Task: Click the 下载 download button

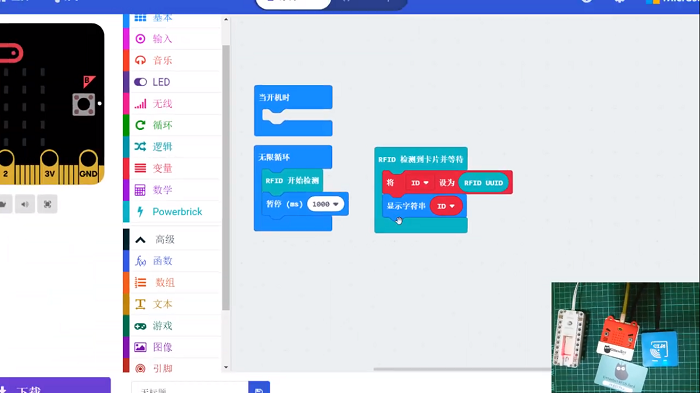Action: 55,385
